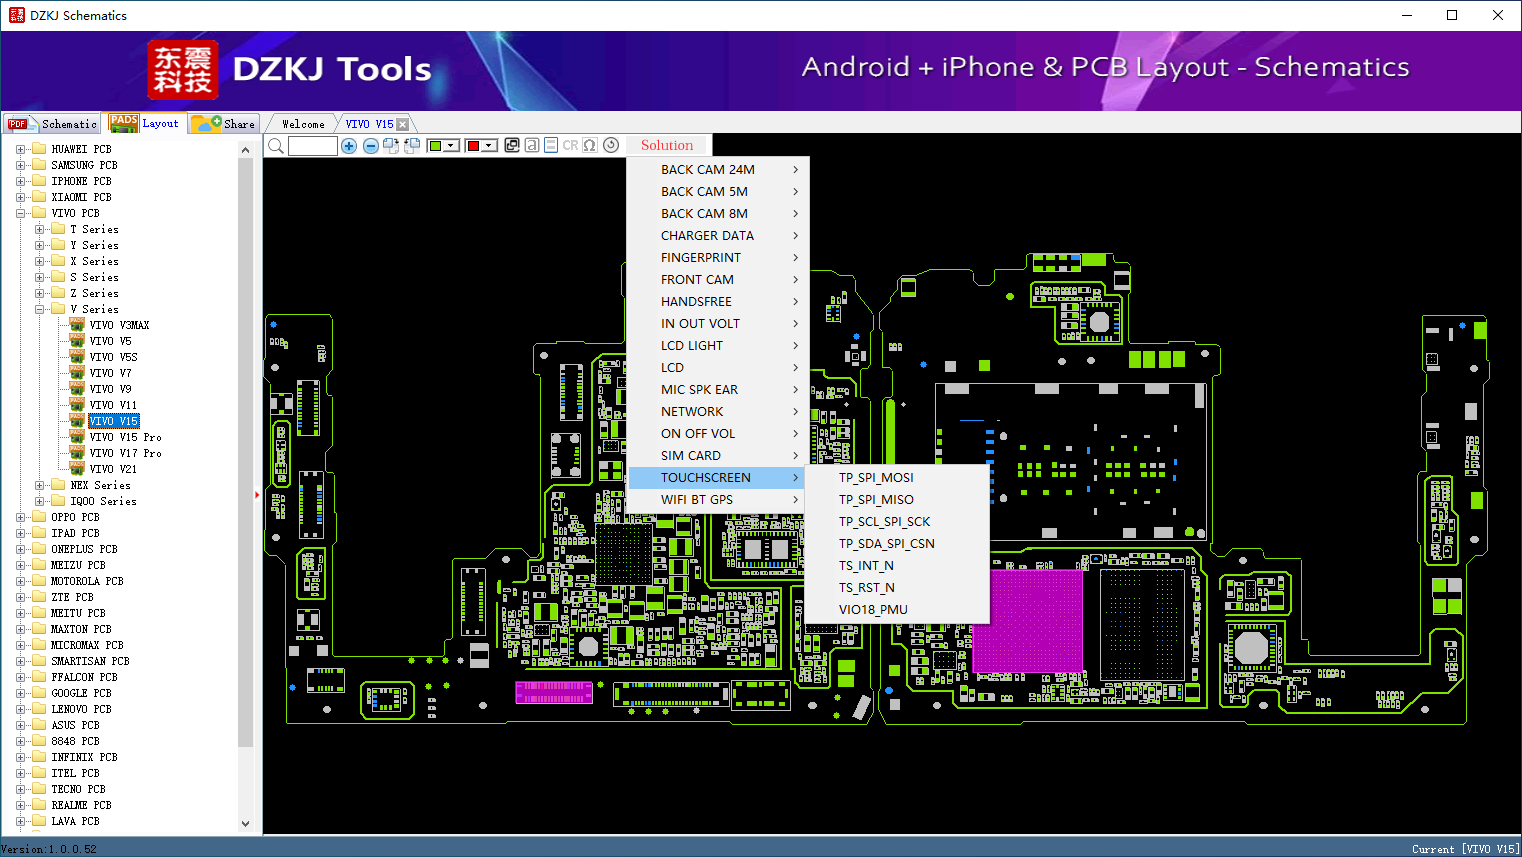1522x857 pixels.
Task: Open the Share tab
Action: pyautogui.click(x=224, y=124)
